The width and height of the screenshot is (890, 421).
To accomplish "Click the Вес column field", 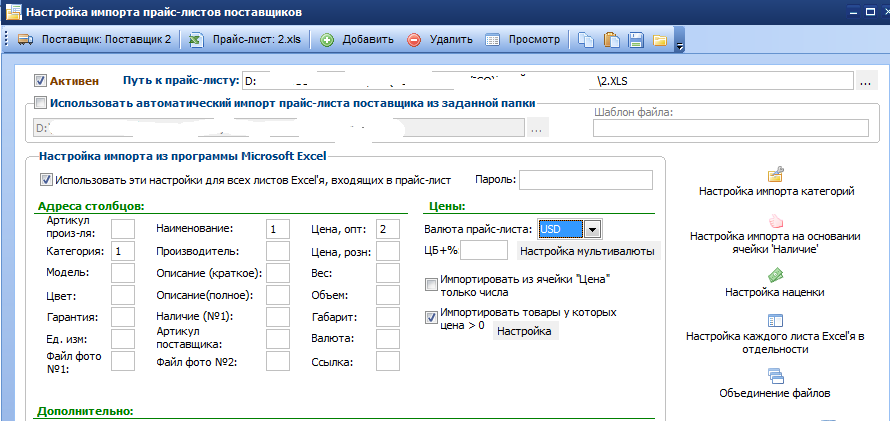I will 388,273.
